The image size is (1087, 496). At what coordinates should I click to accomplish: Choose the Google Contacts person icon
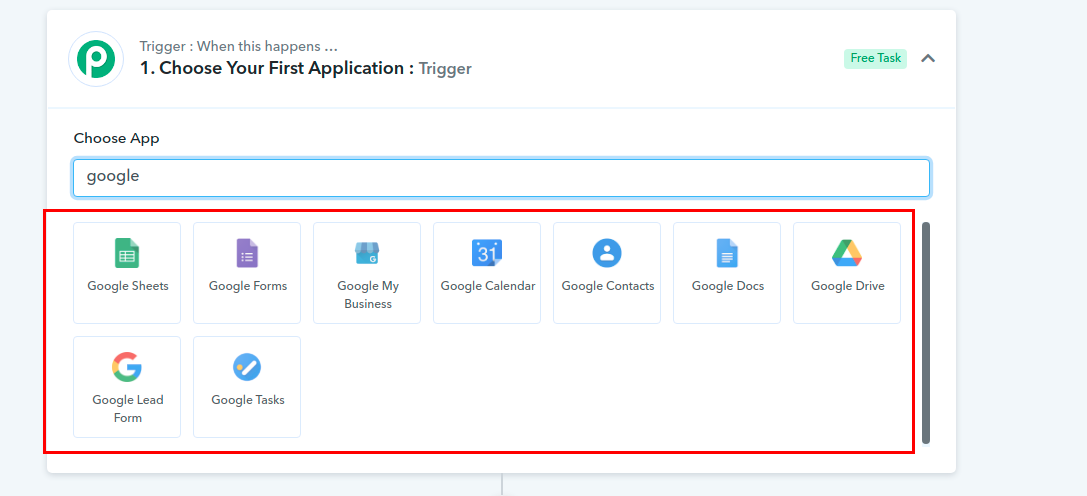607,253
